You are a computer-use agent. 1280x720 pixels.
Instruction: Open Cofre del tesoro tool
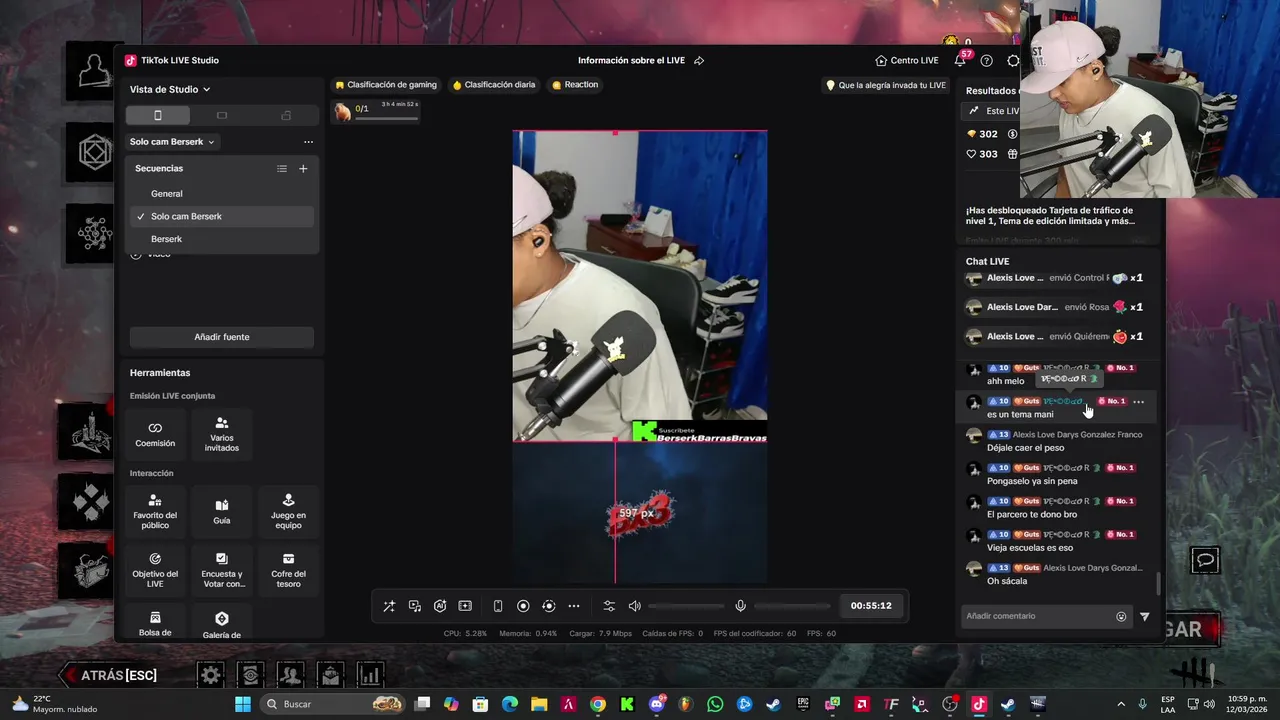click(288, 569)
